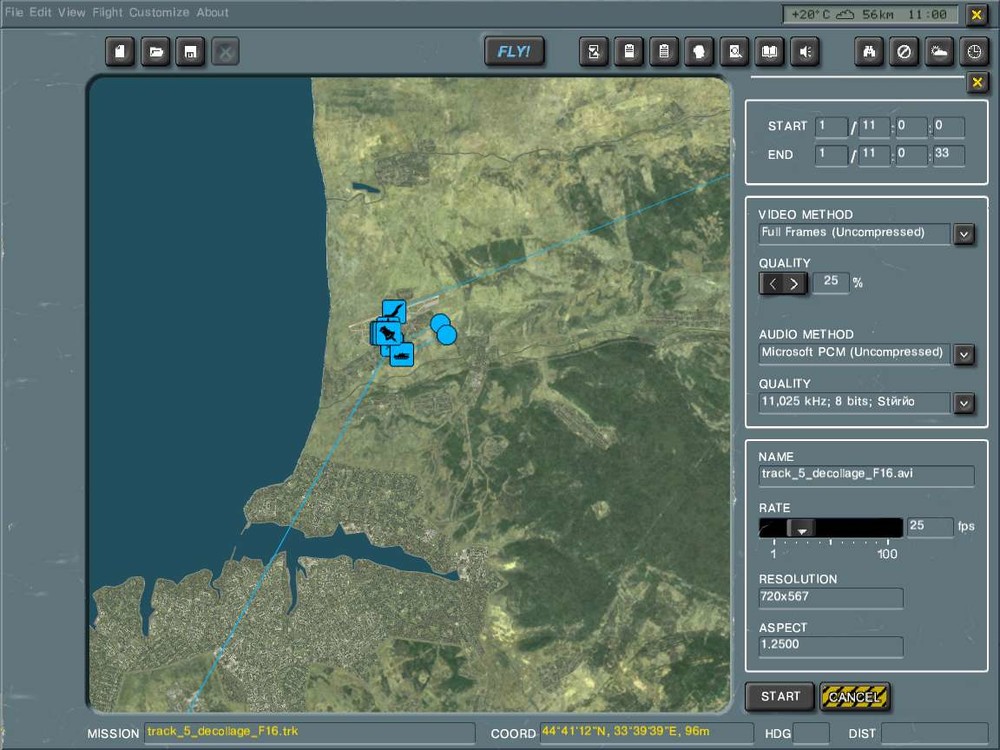Open the Flight menu
The image size is (1000, 750).
point(107,13)
